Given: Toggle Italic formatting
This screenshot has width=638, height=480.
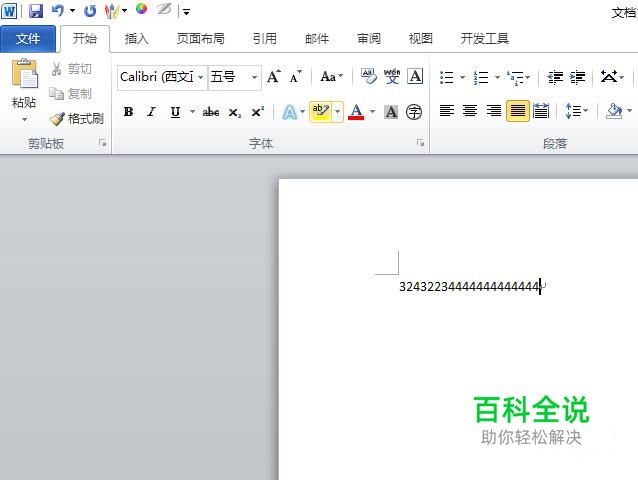Looking at the screenshot, I should tap(152, 111).
